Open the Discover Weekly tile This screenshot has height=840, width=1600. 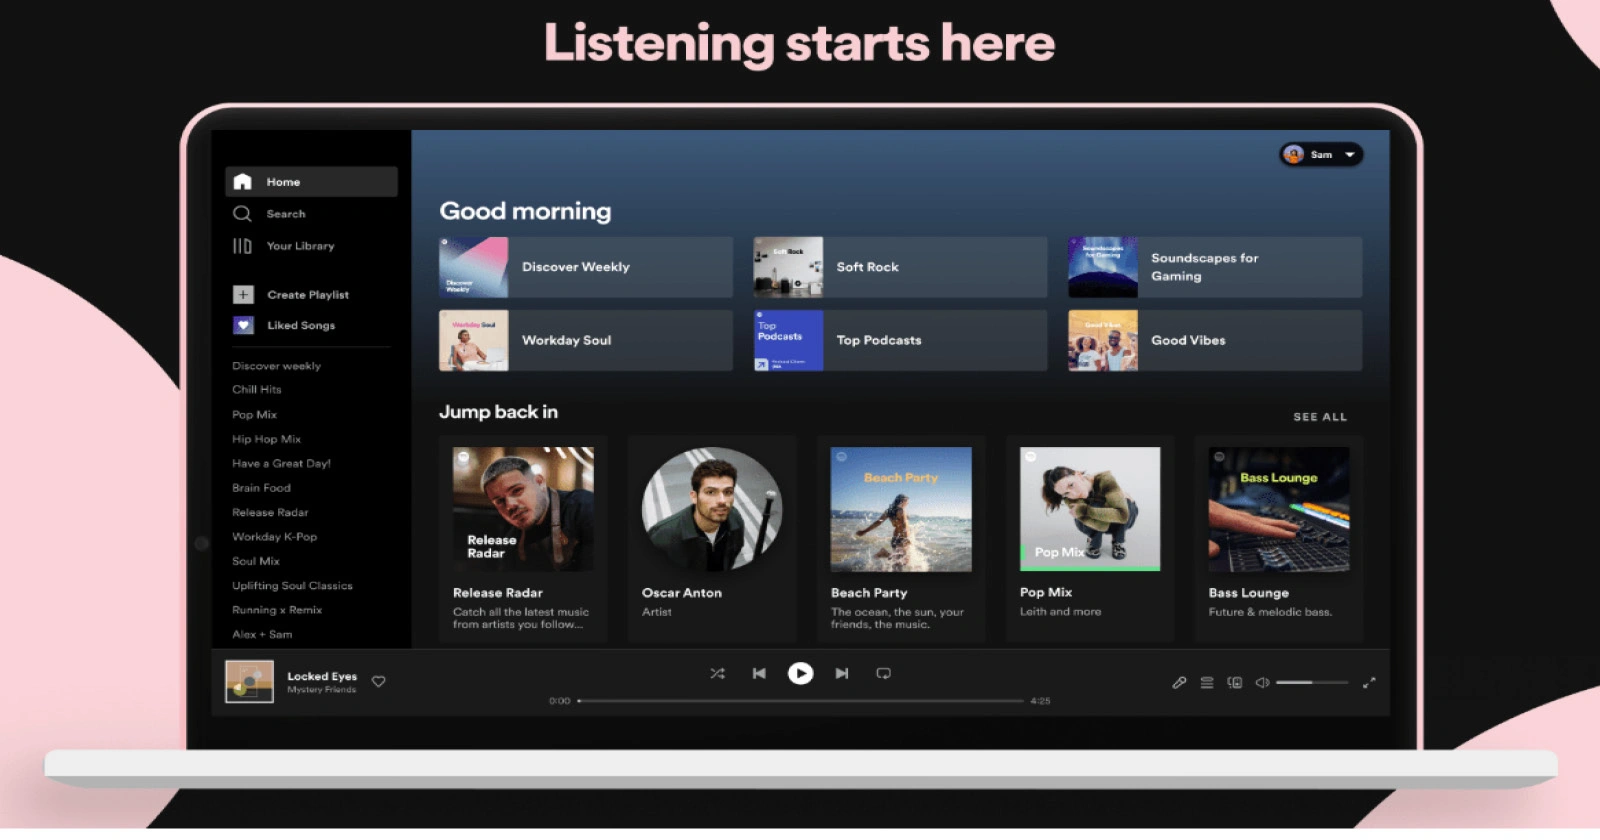(585, 267)
